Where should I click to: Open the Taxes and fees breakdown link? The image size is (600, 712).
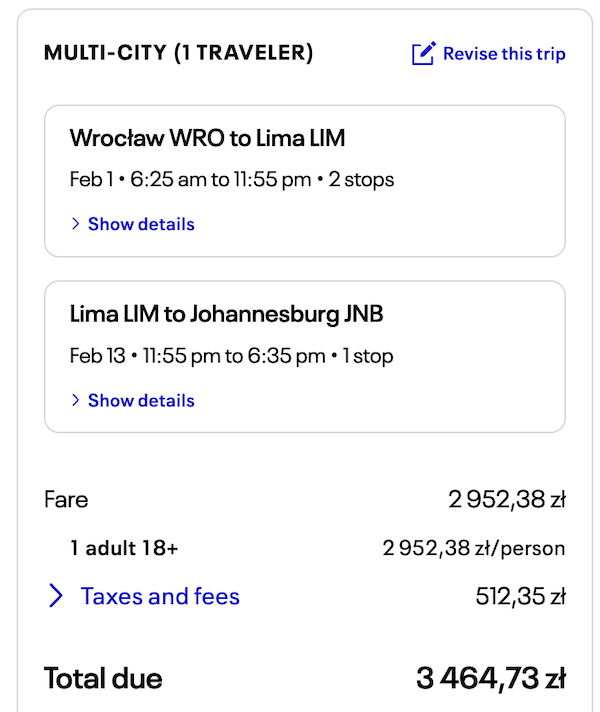click(160, 596)
